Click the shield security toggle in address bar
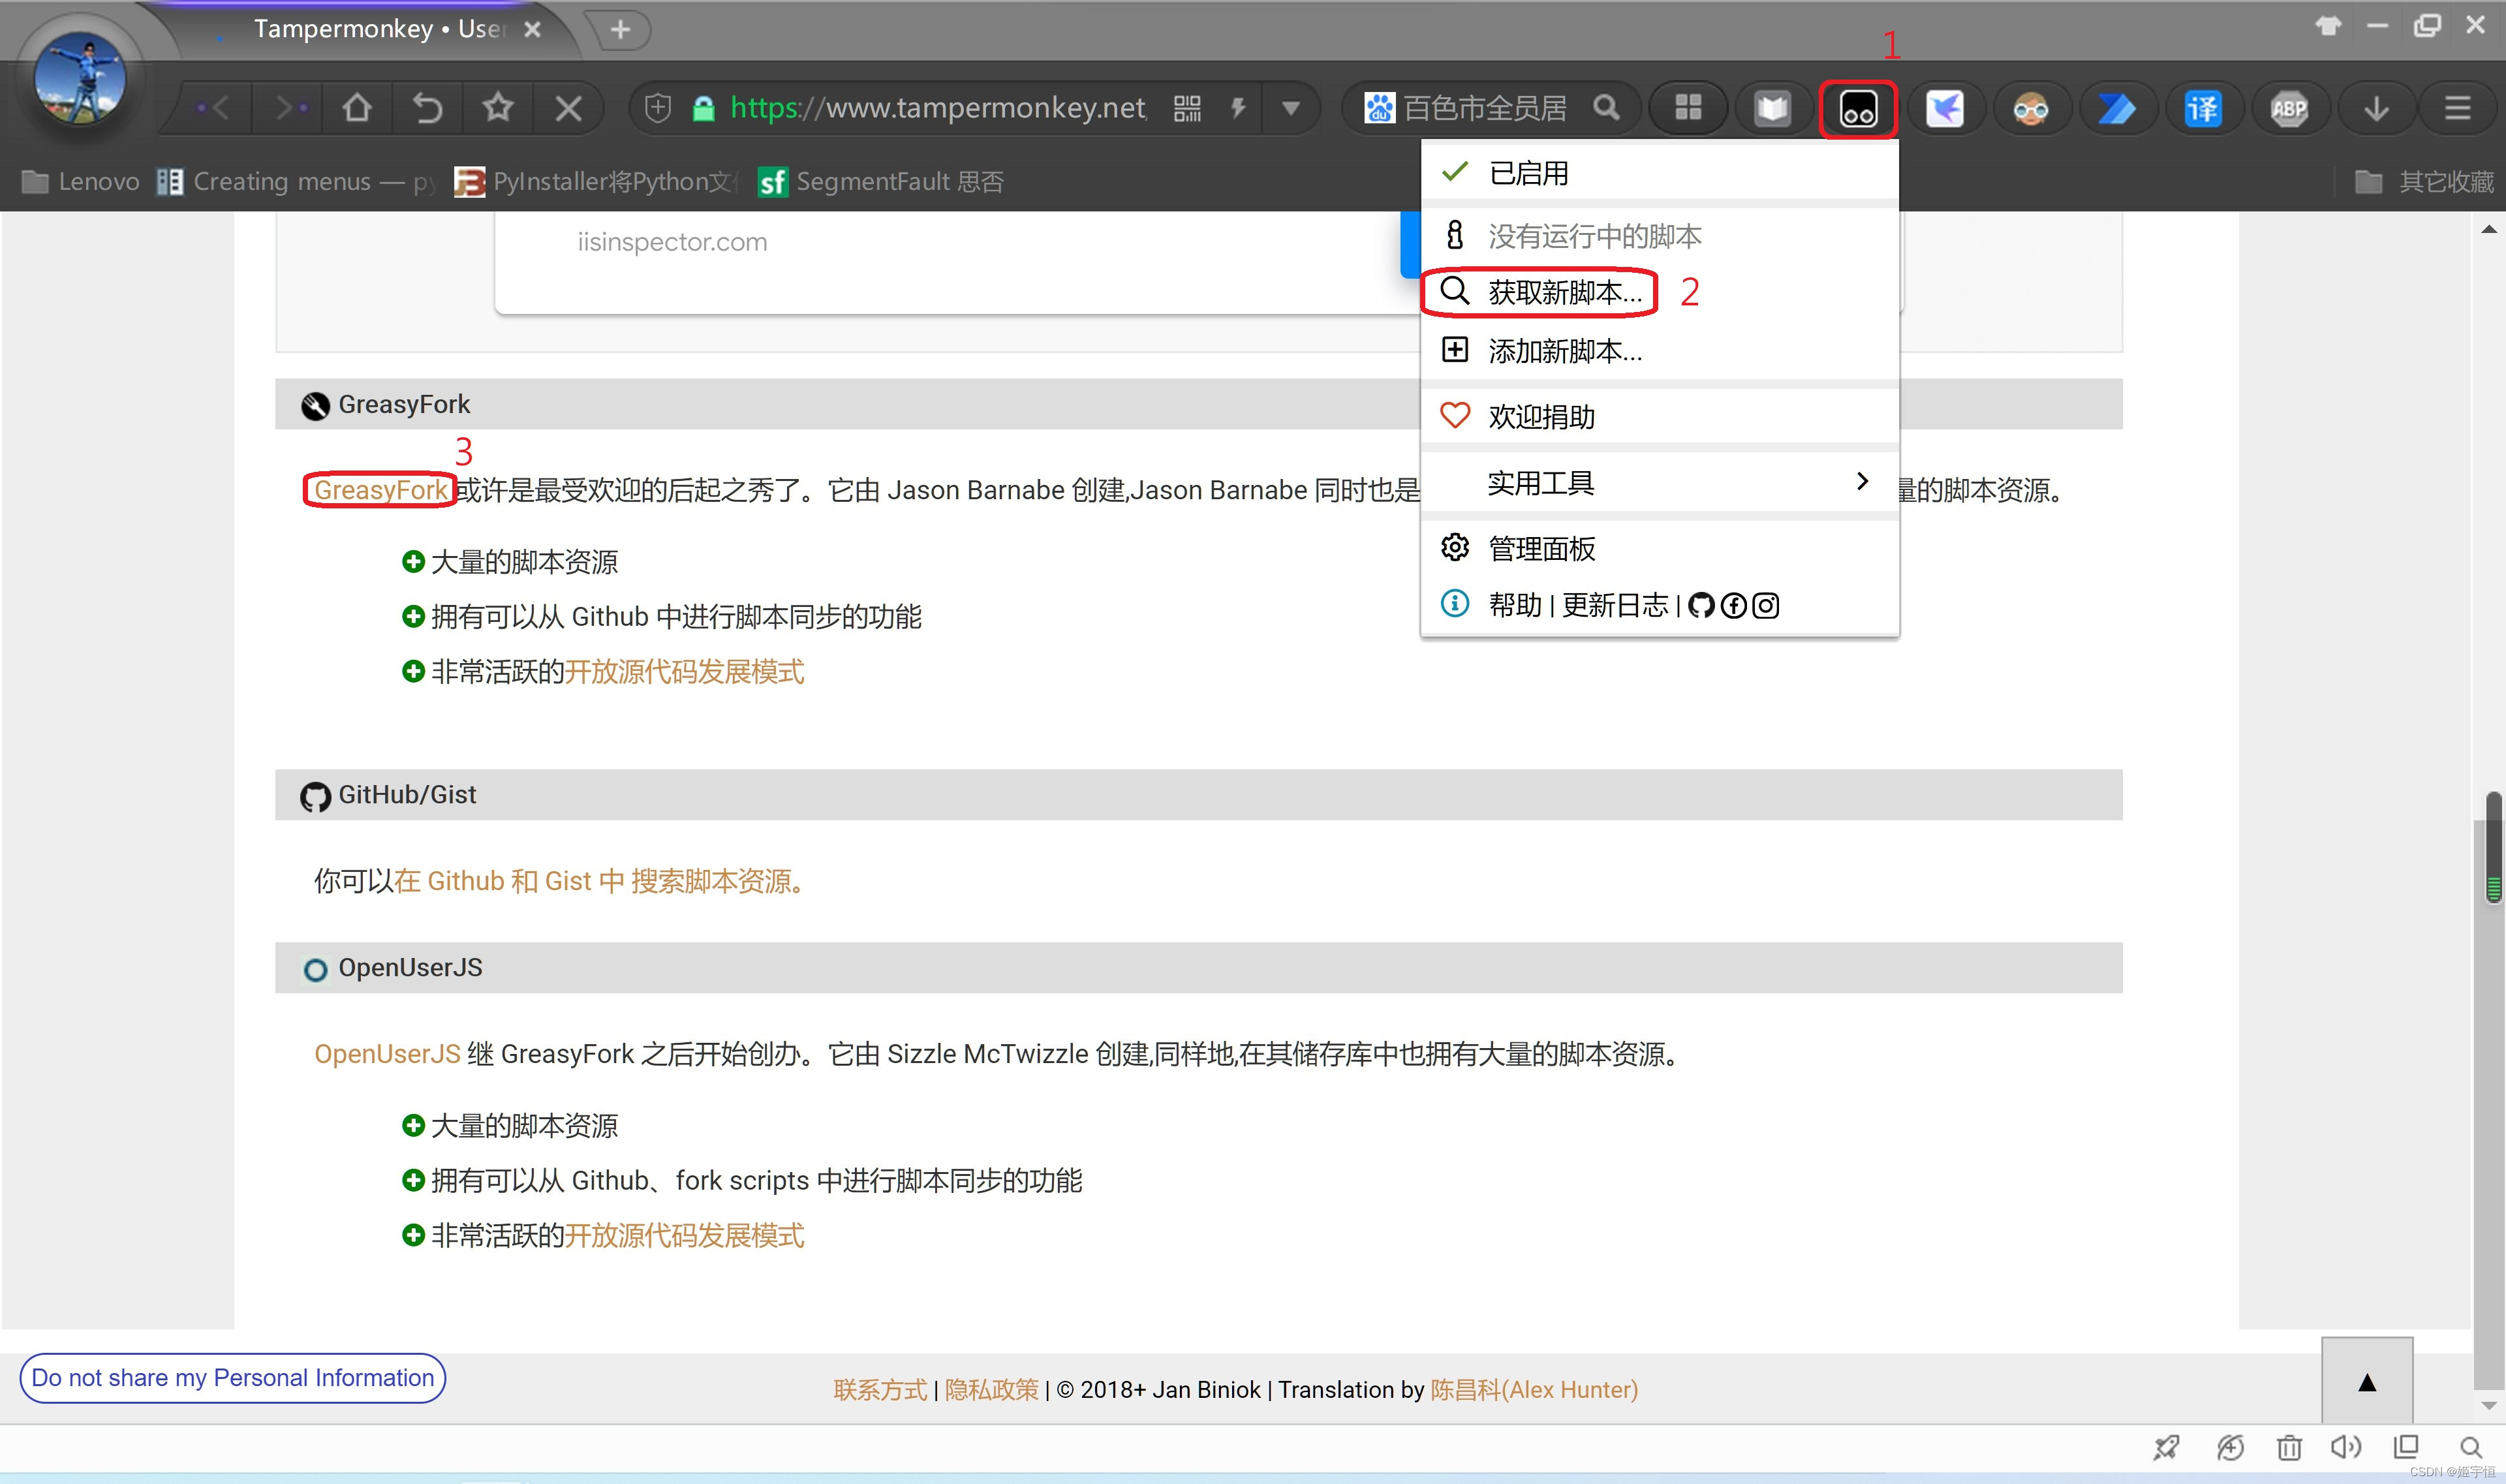 tap(657, 108)
